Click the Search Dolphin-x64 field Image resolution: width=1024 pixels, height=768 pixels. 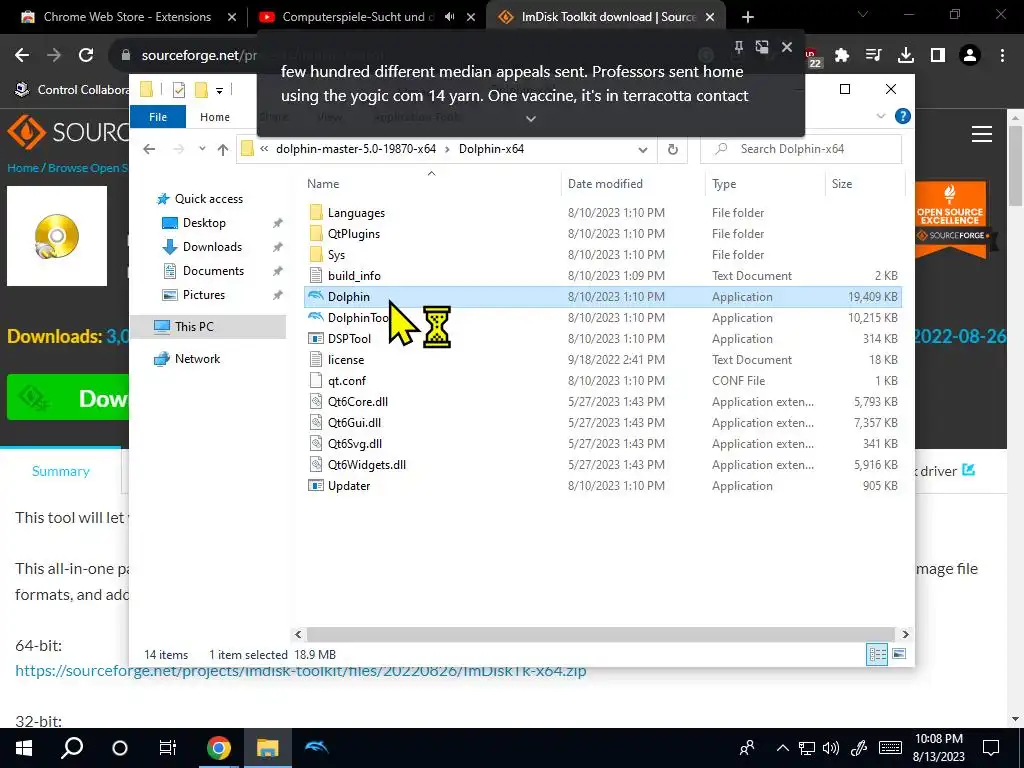pos(801,149)
